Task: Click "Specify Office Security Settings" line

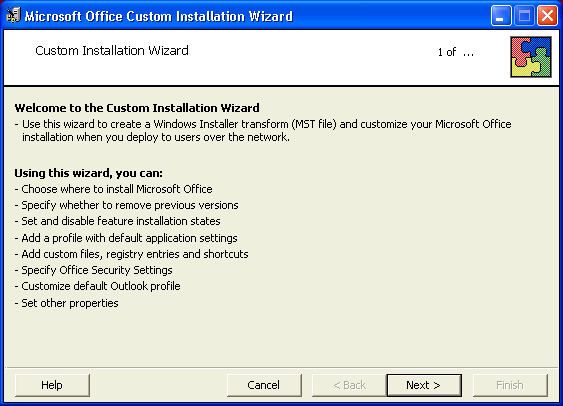Action: (x=93, y=270)
